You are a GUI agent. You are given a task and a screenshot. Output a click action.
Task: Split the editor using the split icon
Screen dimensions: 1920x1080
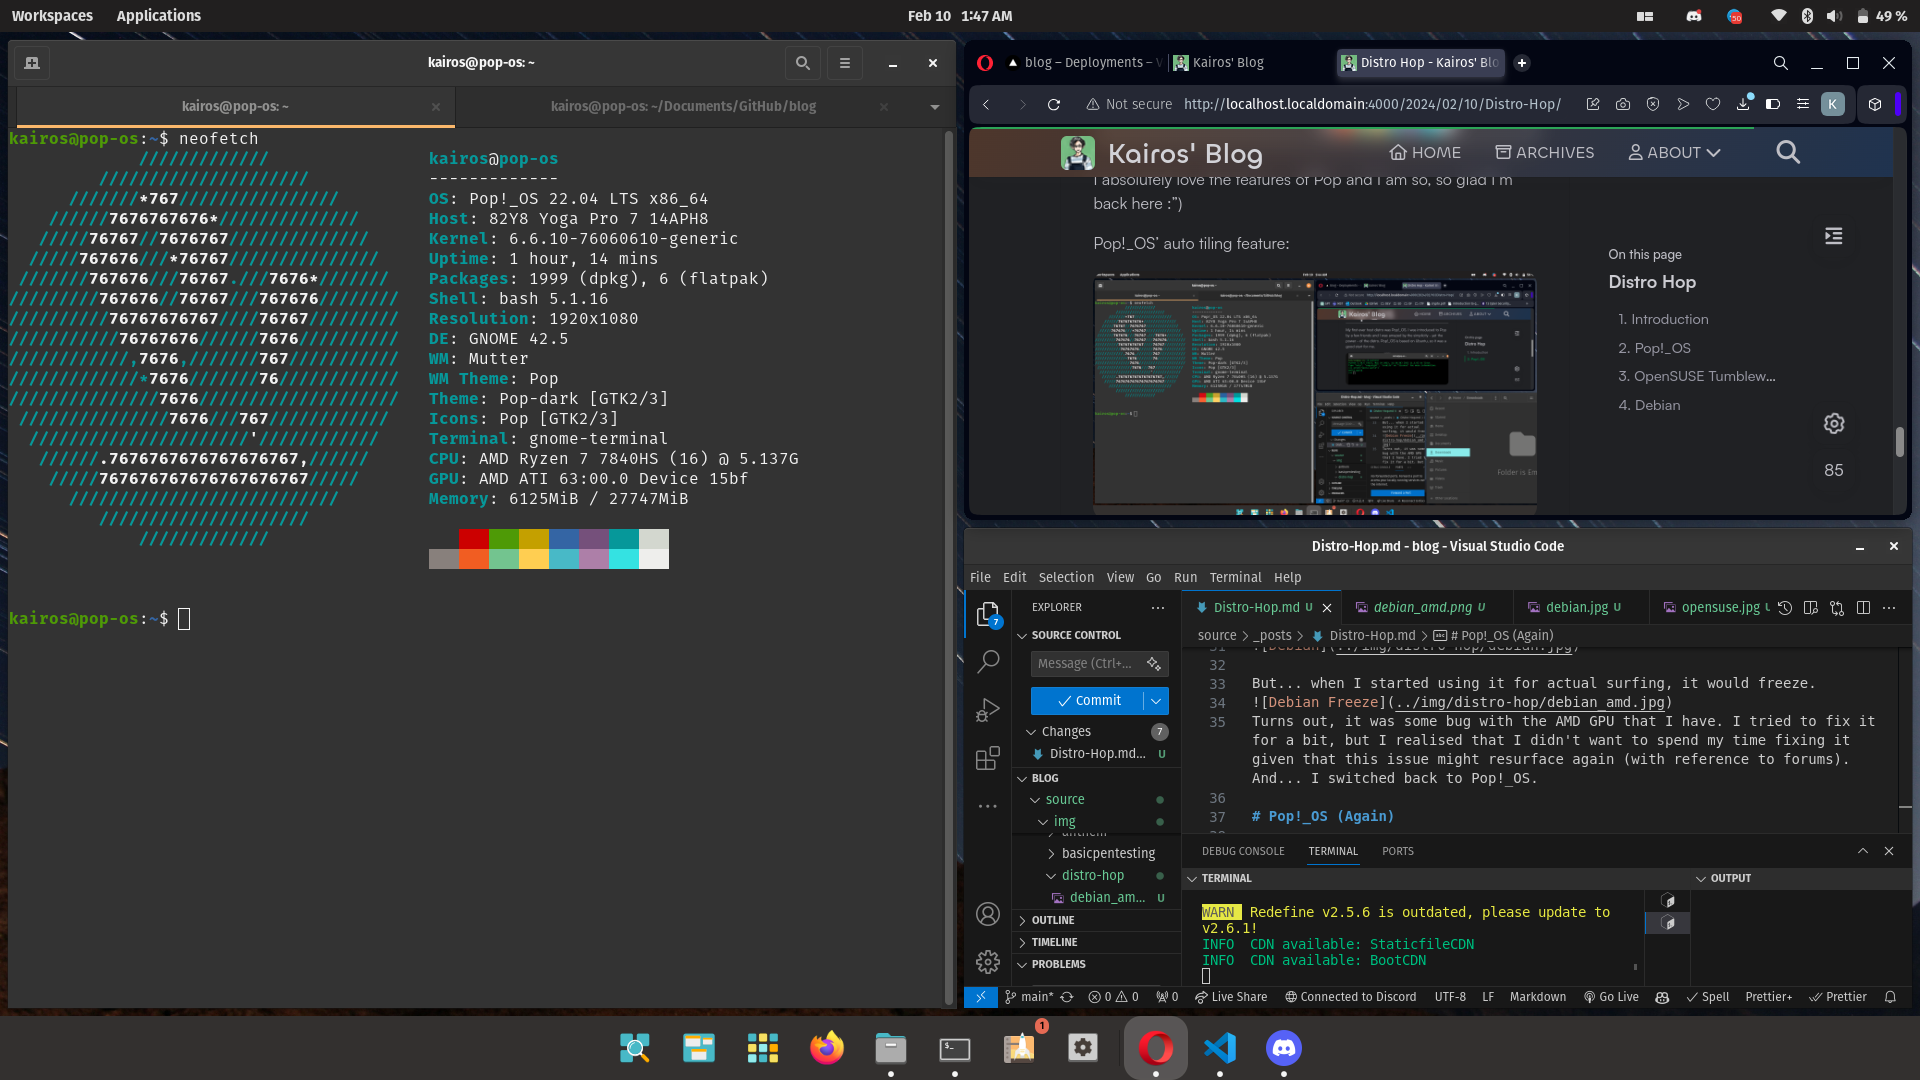pyautogui.click(x=1863, y=607)
